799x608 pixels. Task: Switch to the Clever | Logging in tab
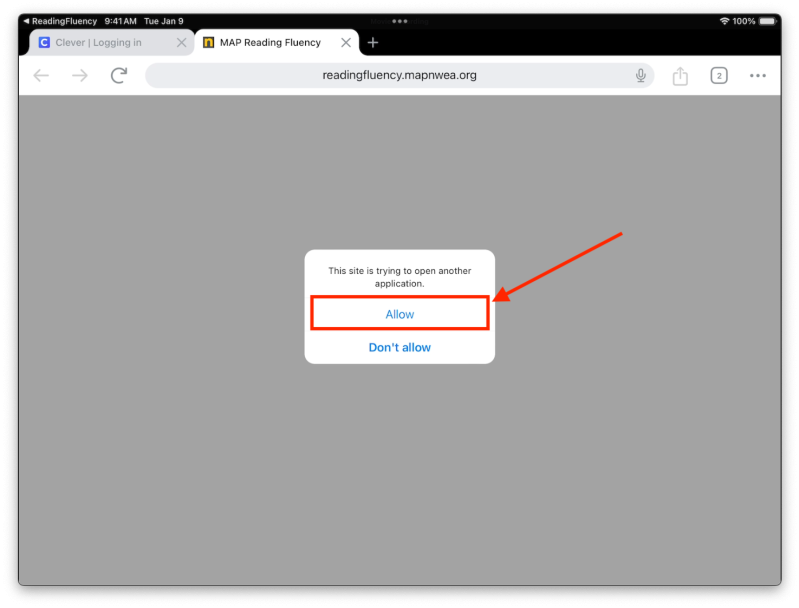point(98,43)
